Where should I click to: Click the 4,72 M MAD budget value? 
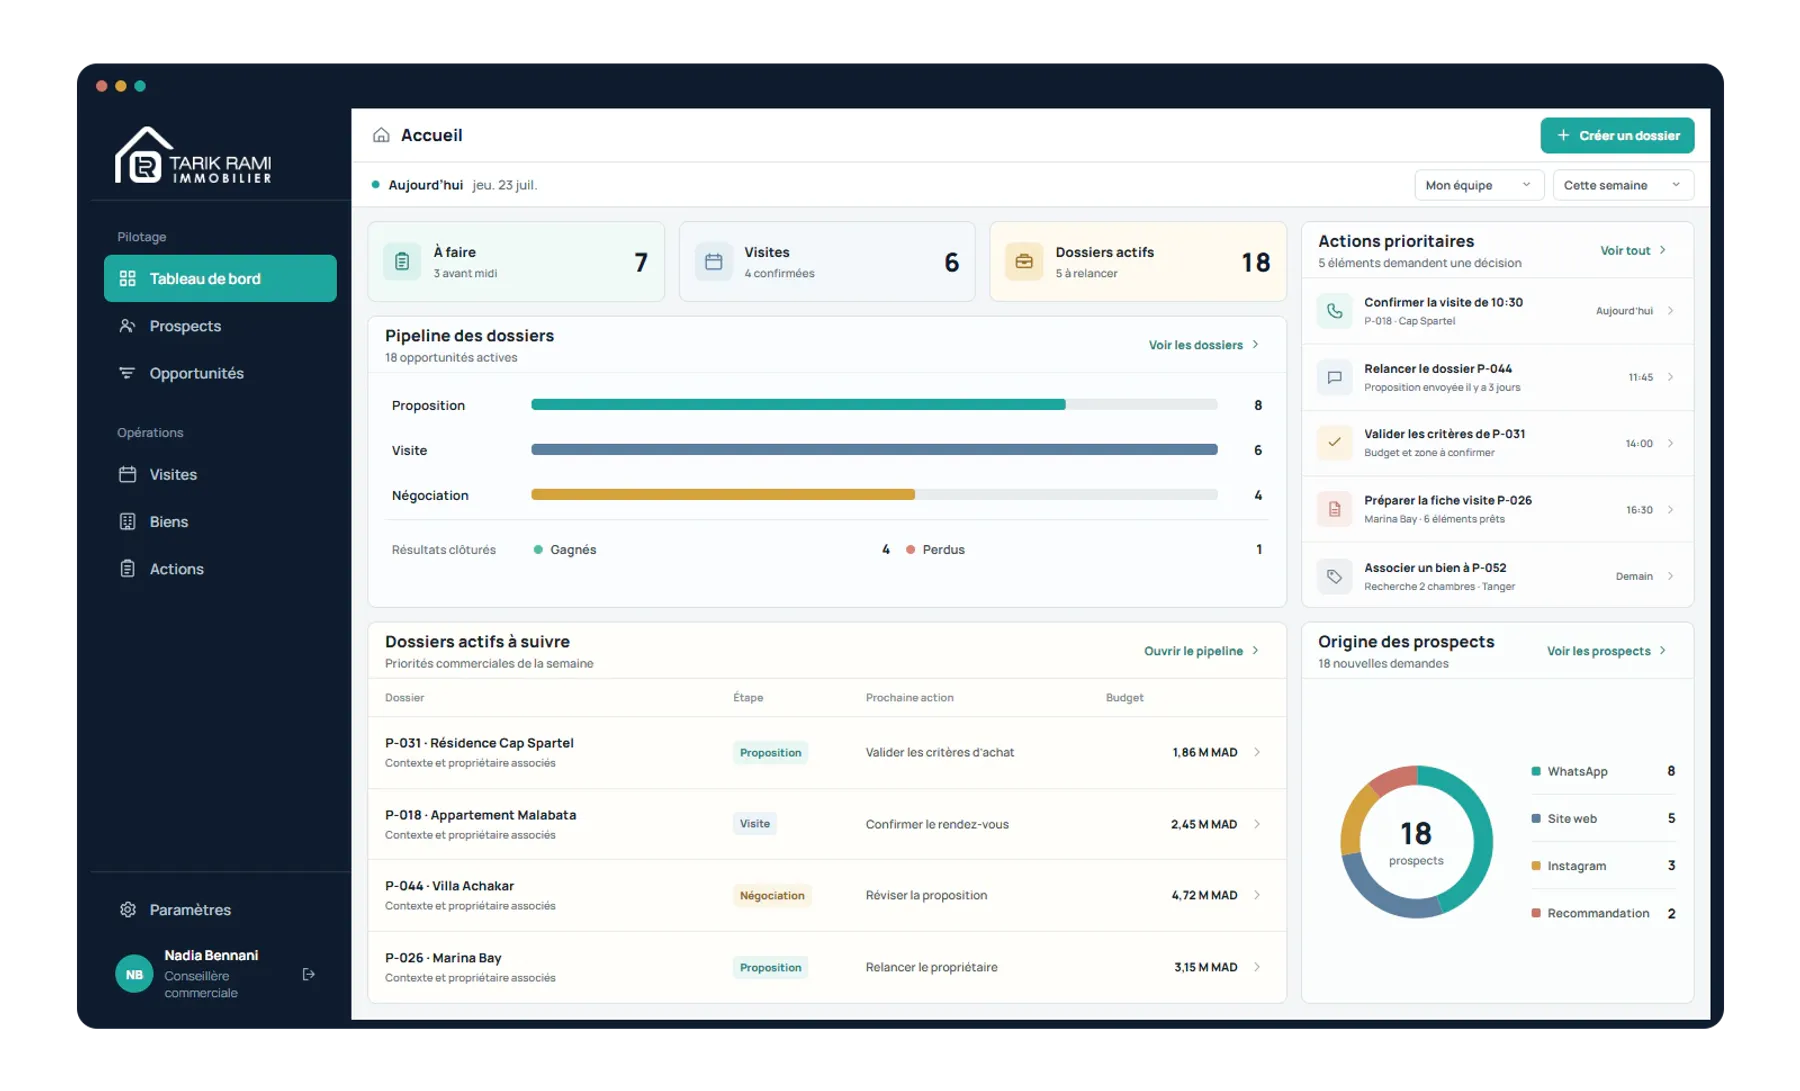(1204, 895)
